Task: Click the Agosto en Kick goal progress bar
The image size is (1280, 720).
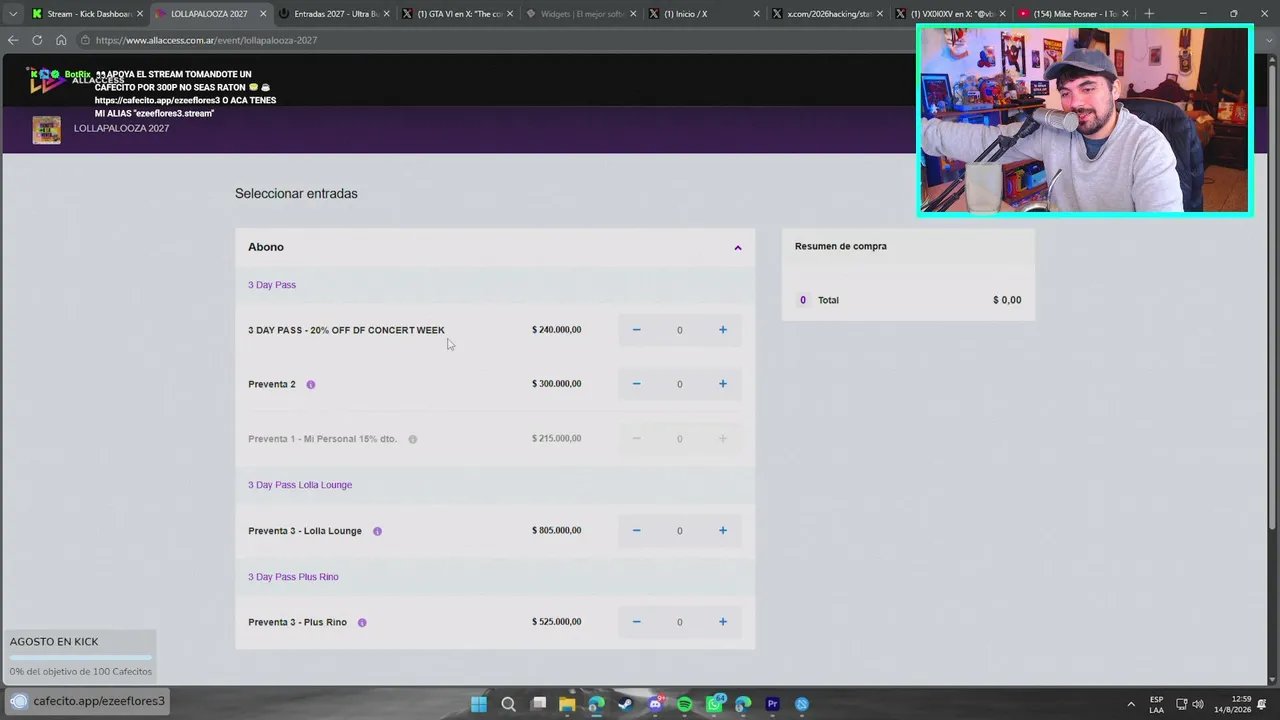Action: 81,657
